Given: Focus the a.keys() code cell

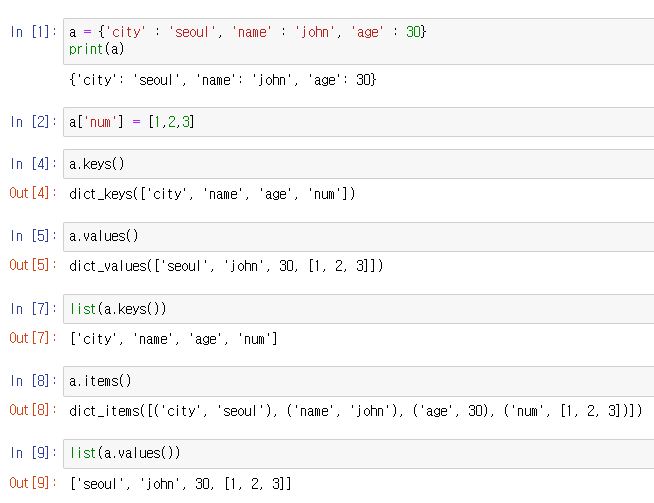Looking at the screenshot, I should click(x=358, y=163).
